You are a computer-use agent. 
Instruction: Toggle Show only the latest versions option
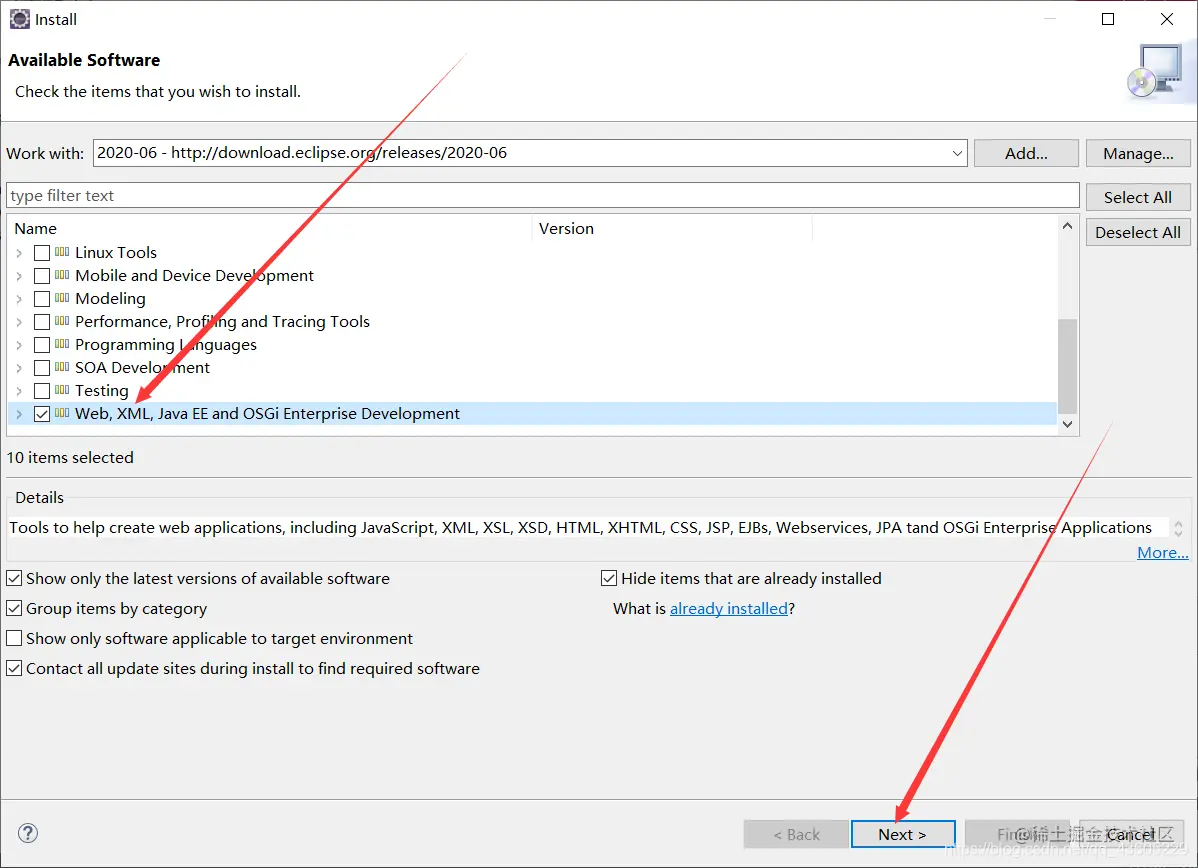pyautogui.click(x=14, y=578)
